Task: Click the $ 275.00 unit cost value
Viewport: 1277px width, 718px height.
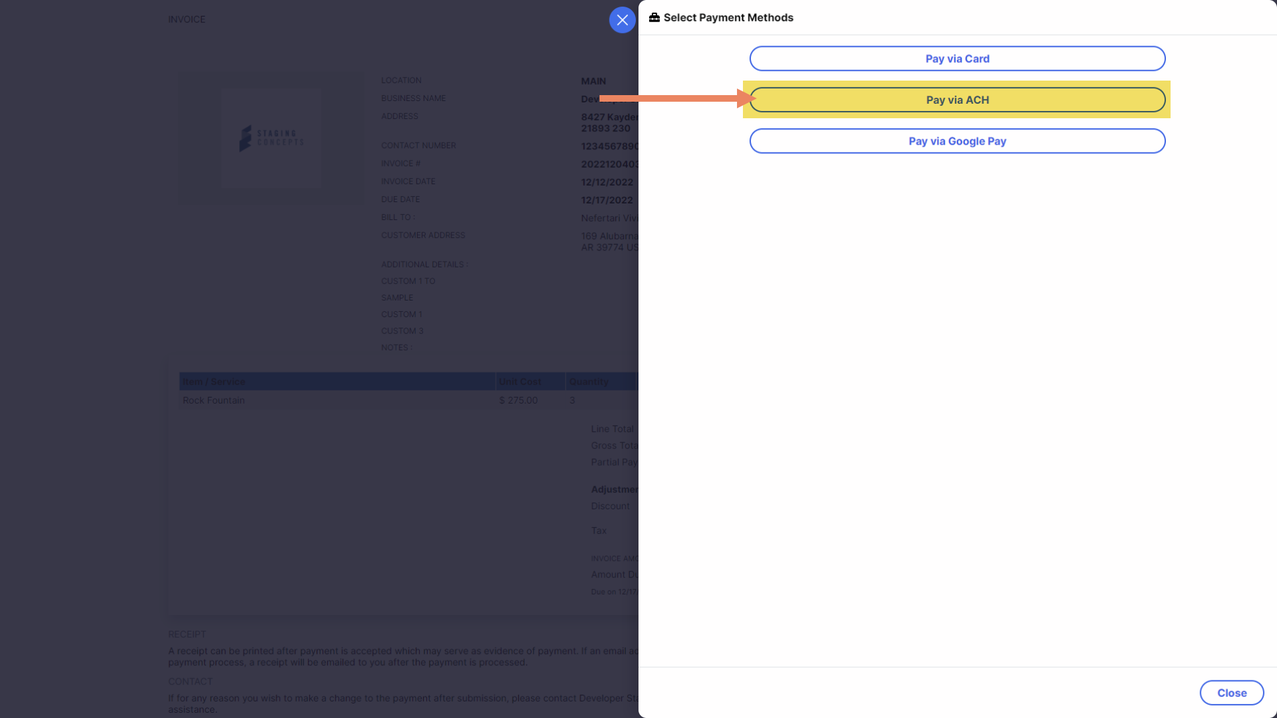Action: pyautogui.click(x=518, y=400)
